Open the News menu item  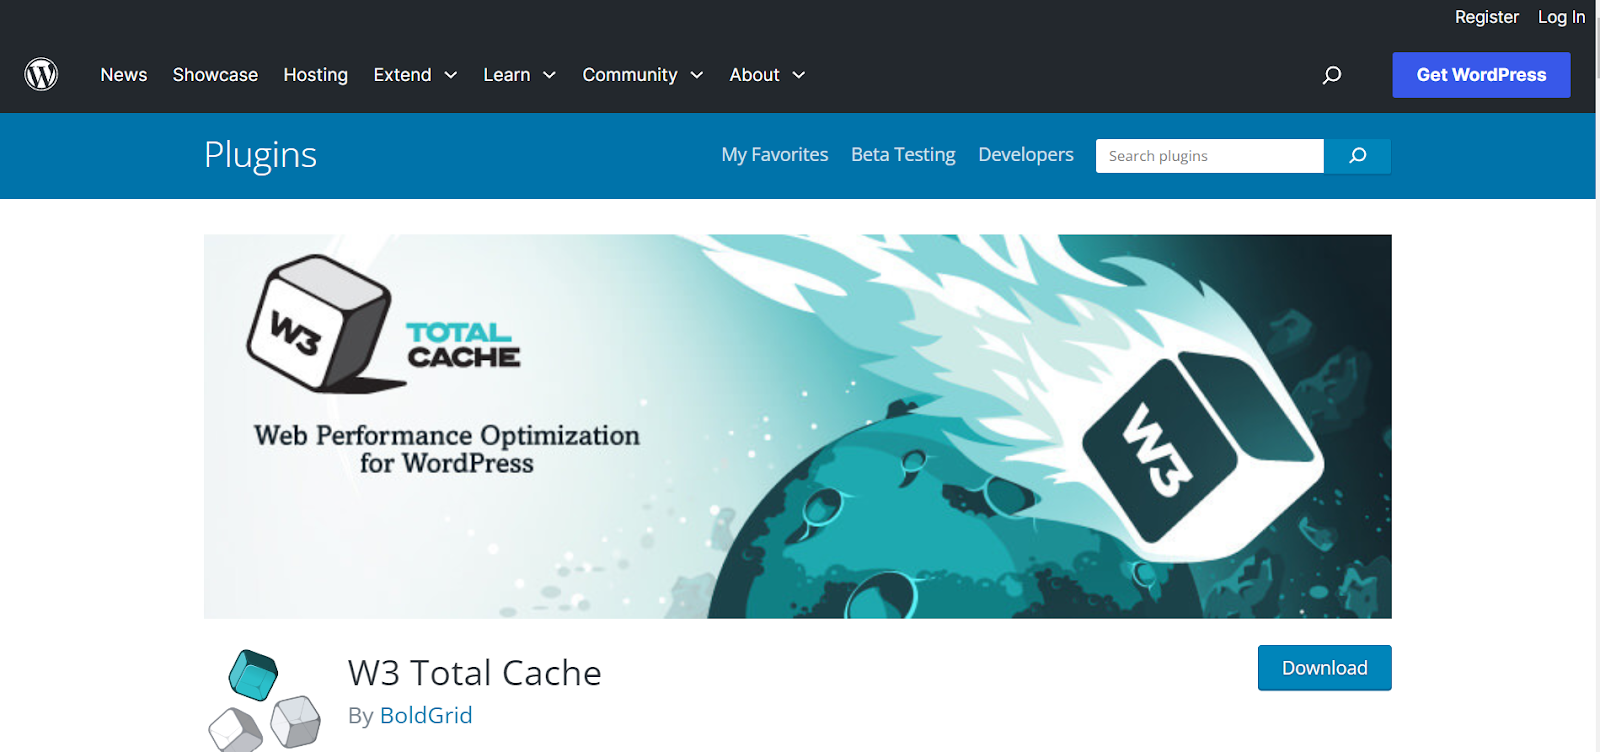click(124, 75)
